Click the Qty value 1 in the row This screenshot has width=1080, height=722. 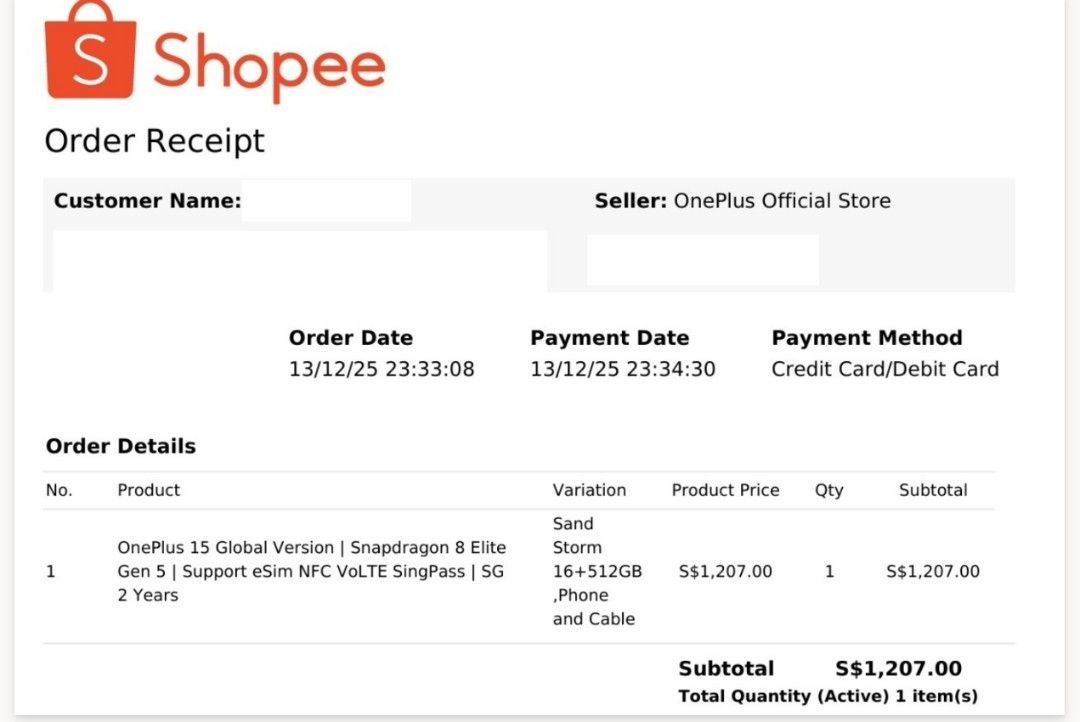(x=829, y=572)
